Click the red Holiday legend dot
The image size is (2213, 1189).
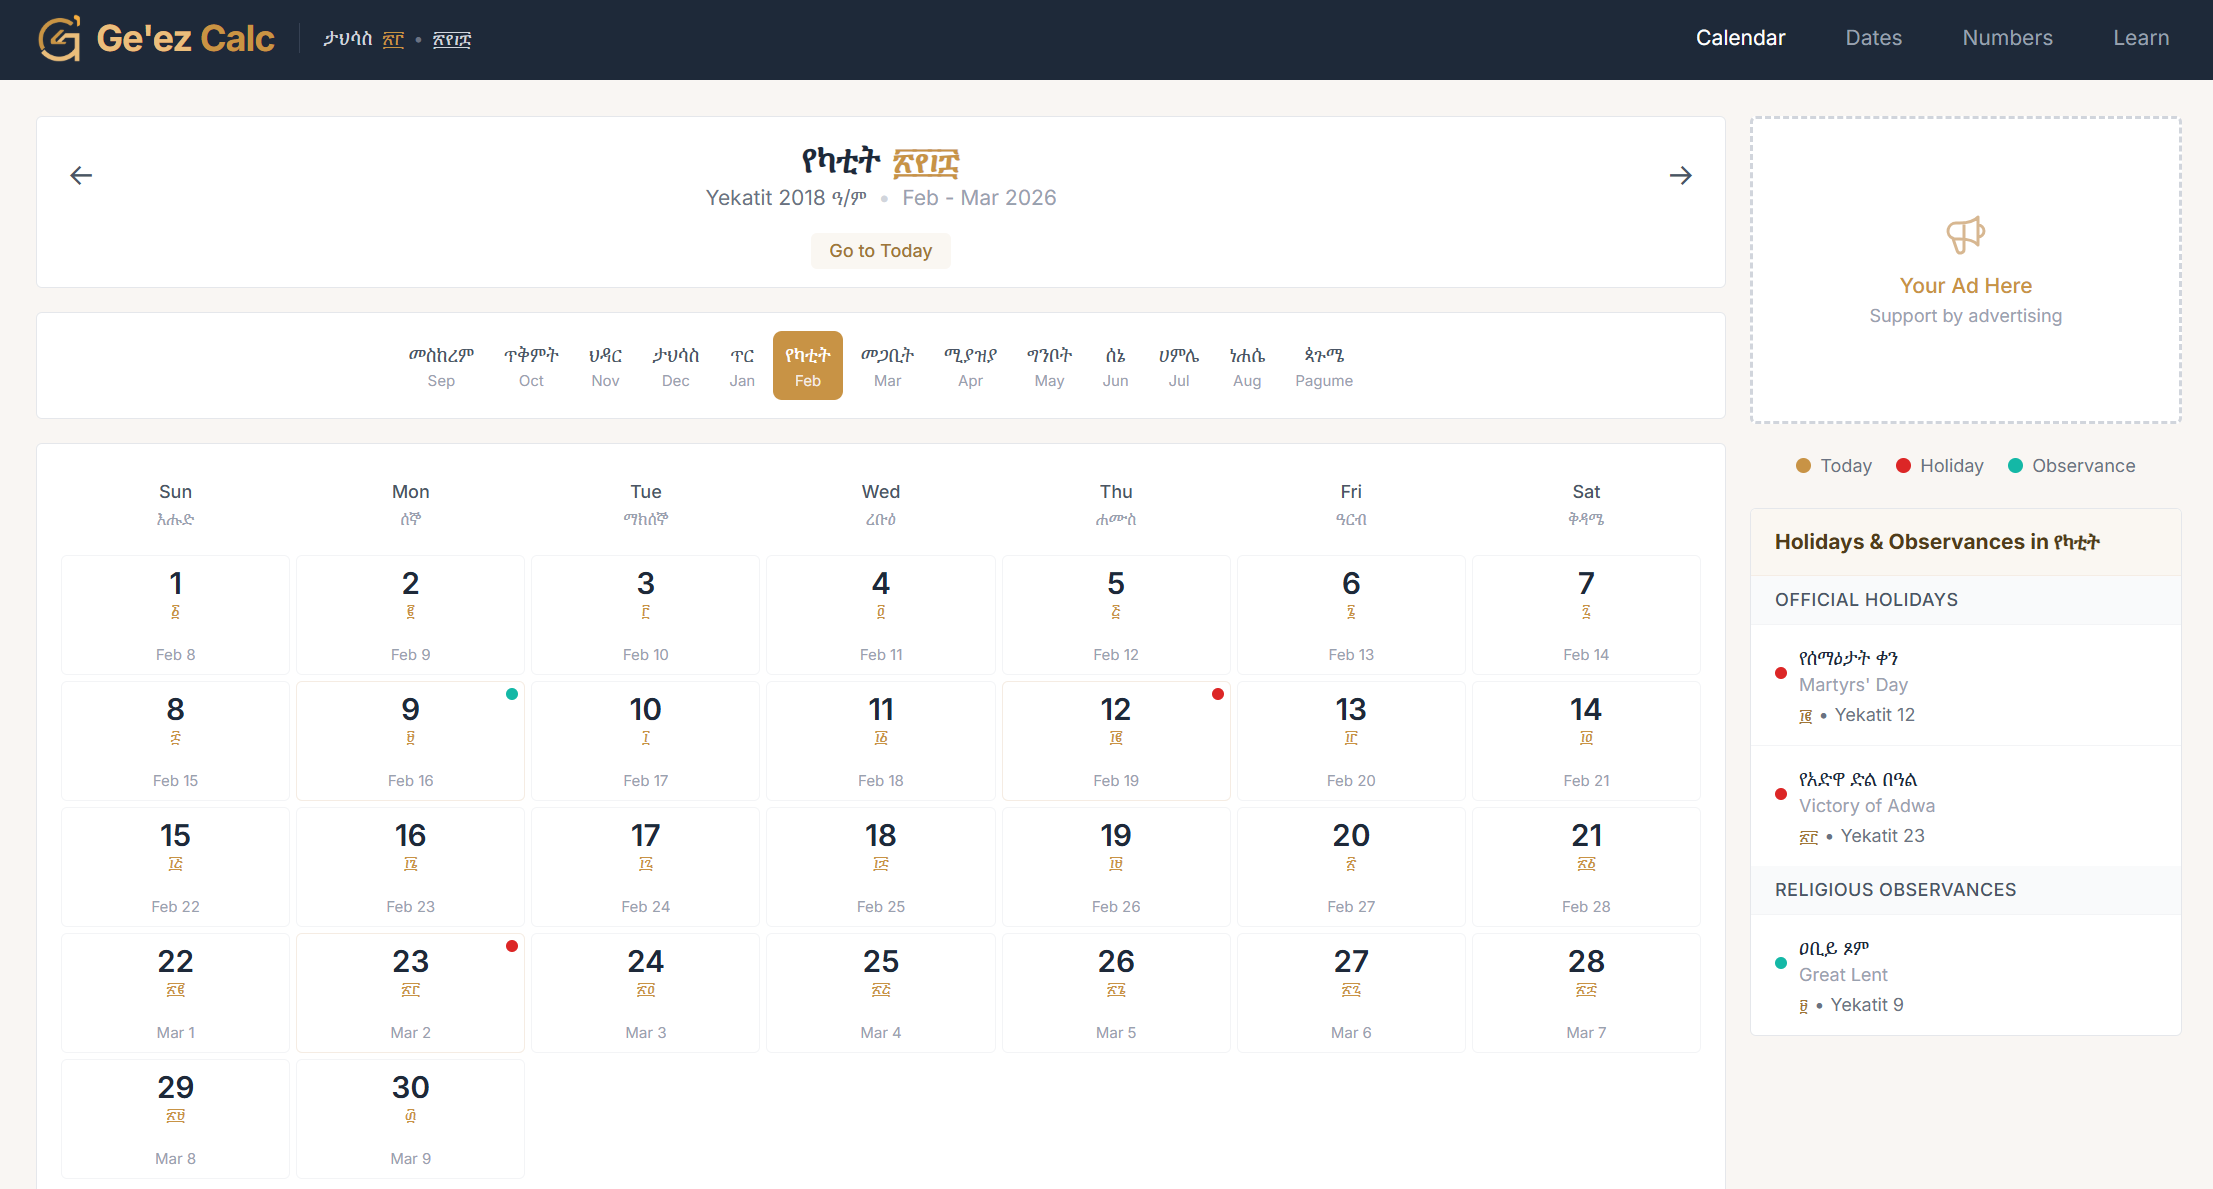(x=1903, y=466)
